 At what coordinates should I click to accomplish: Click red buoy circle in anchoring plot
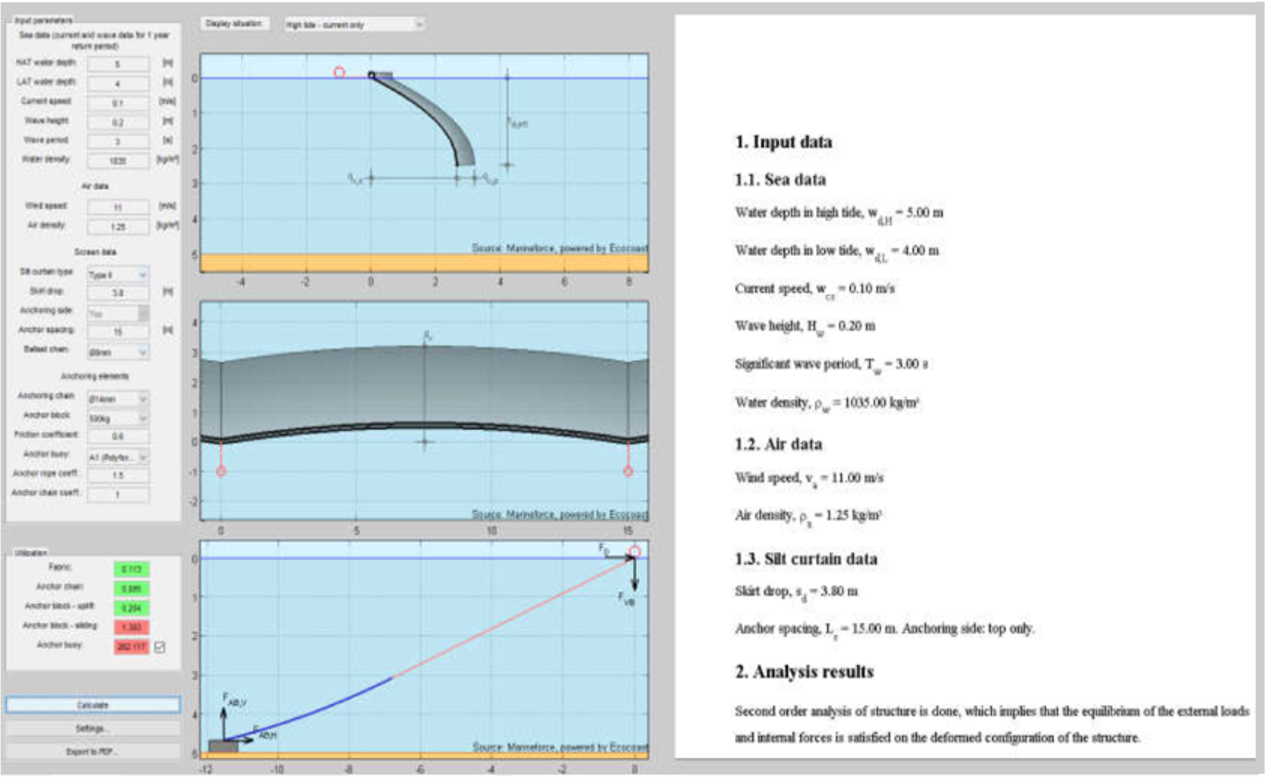pyautogui.click(x=634, y=551)
